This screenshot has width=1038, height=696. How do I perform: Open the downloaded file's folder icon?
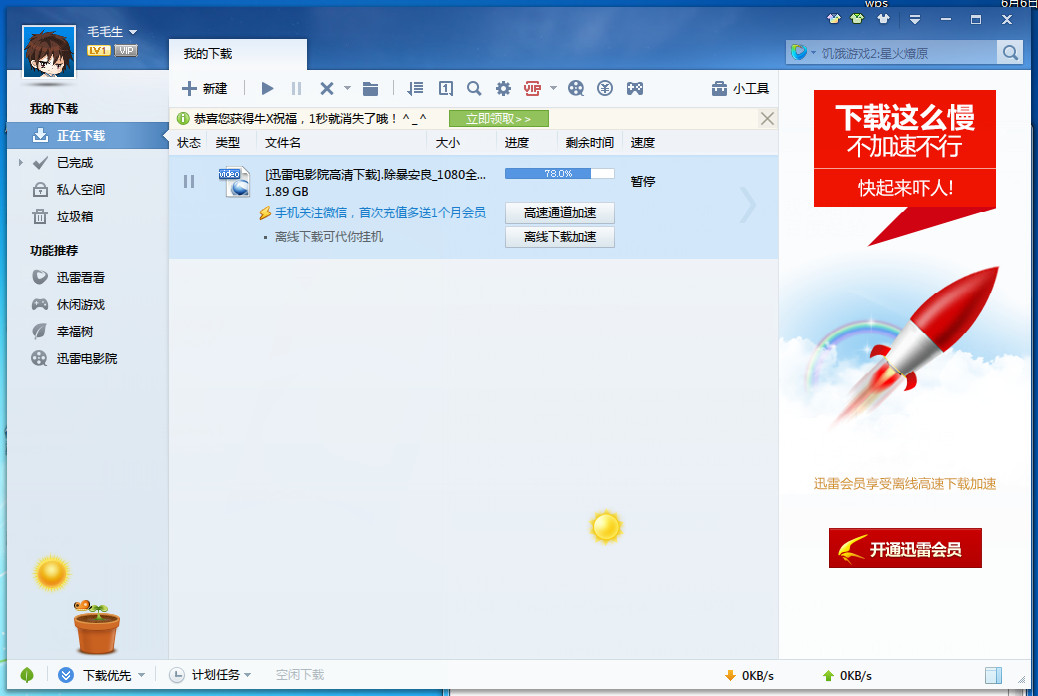(x=369, y=88)
